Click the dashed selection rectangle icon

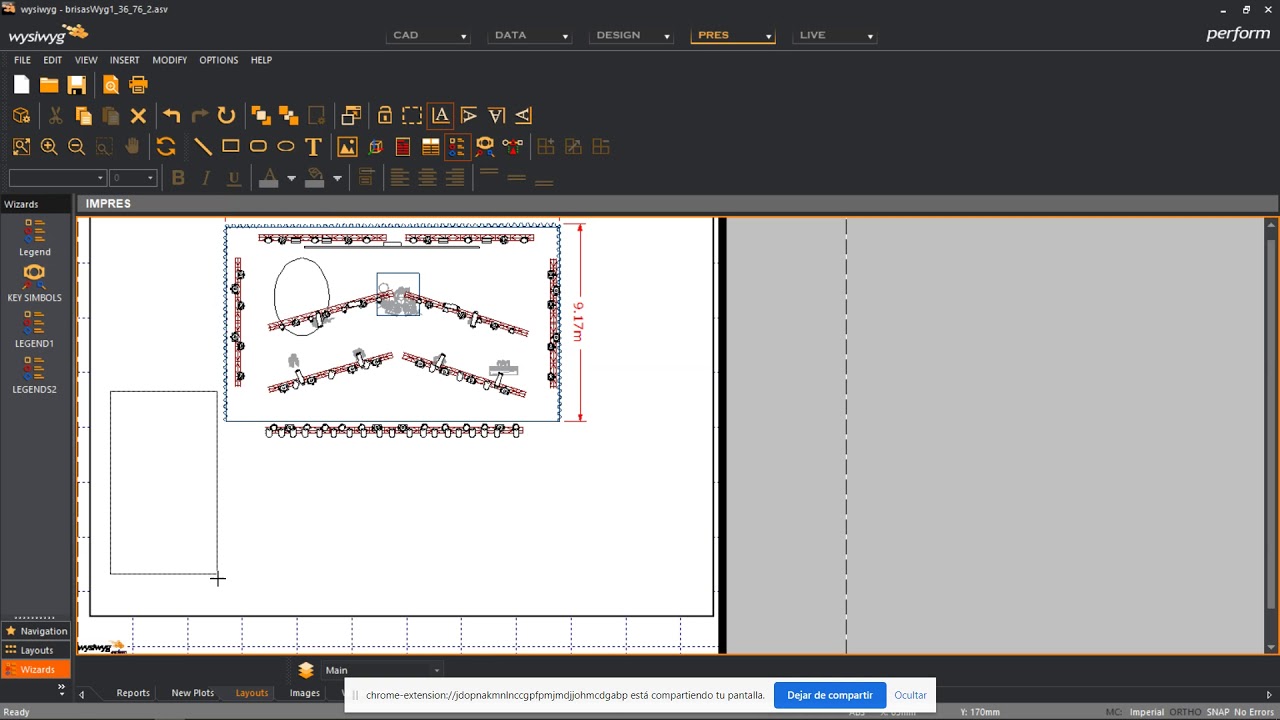(412, 116)
